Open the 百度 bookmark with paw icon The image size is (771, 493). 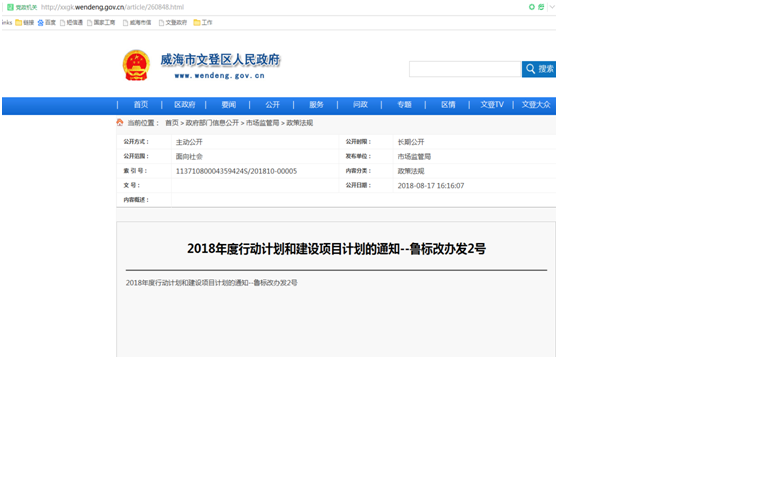46,22
